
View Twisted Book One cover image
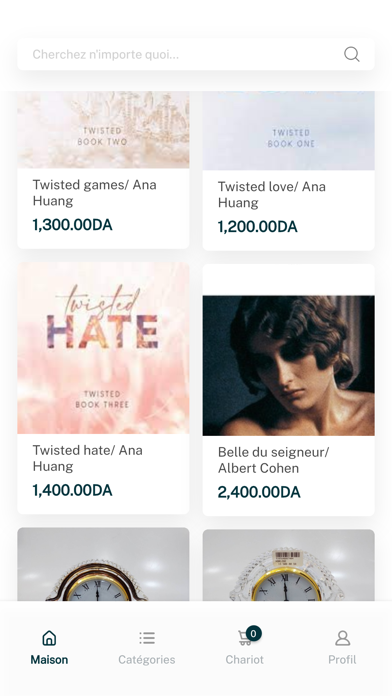[289, 130]
